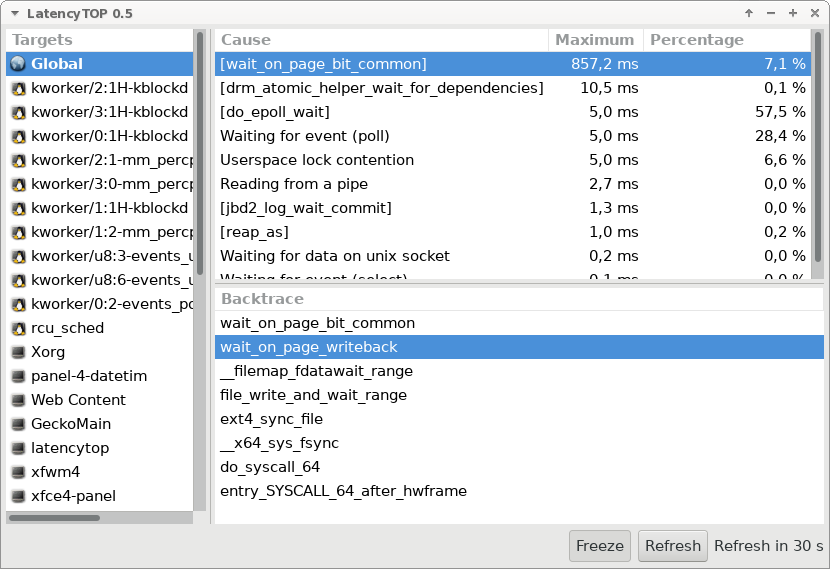Sort by the Cause column header
Viewport: 830px width, 569px height.
pyautogui.click(x=380, y=40)
